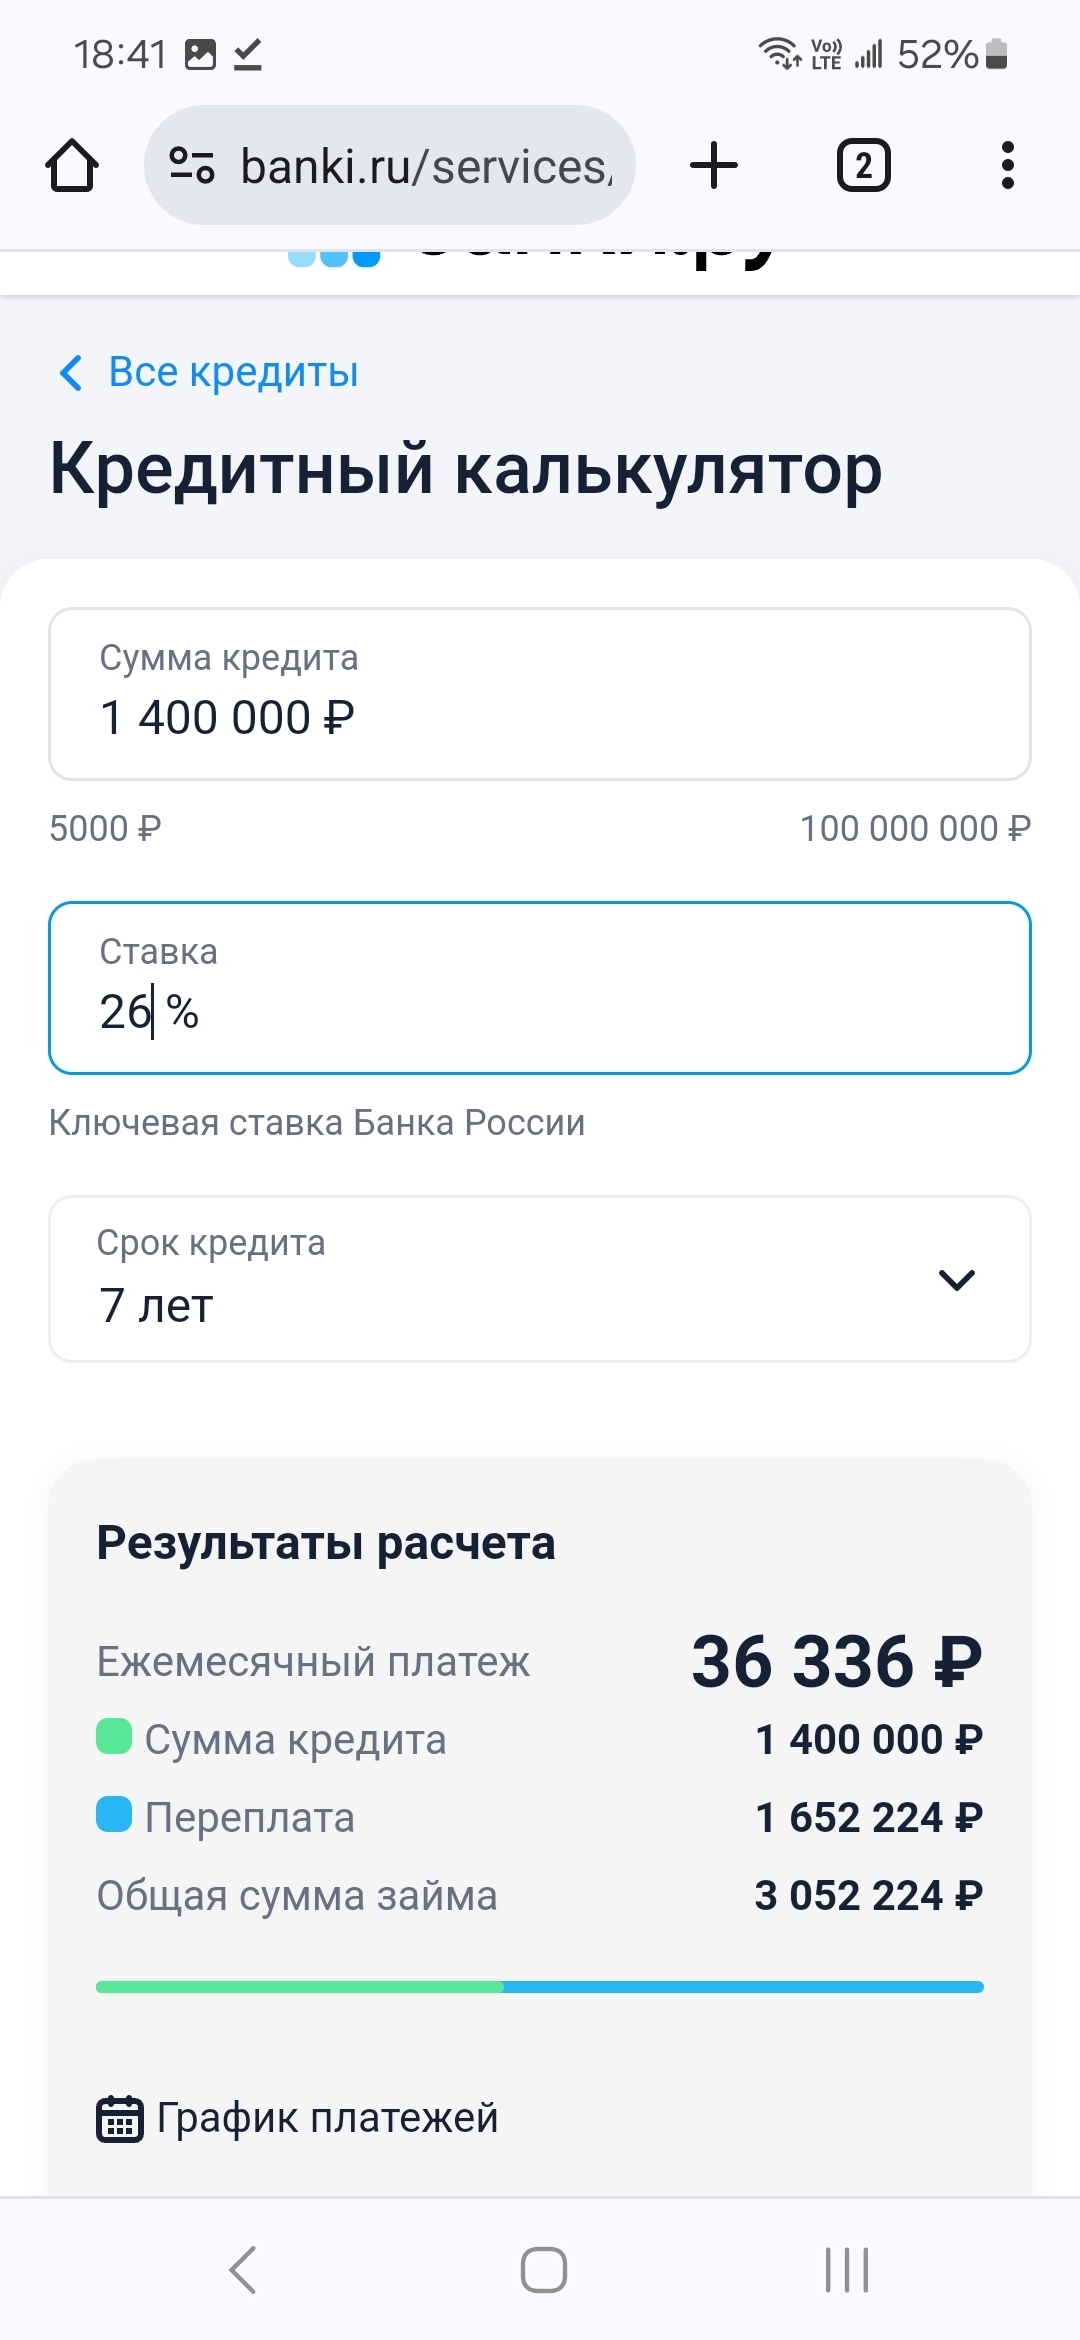Tap the browser home icon
Image resolution: width=1080 pixels, height=2340 pixels.
click(72, 165)
